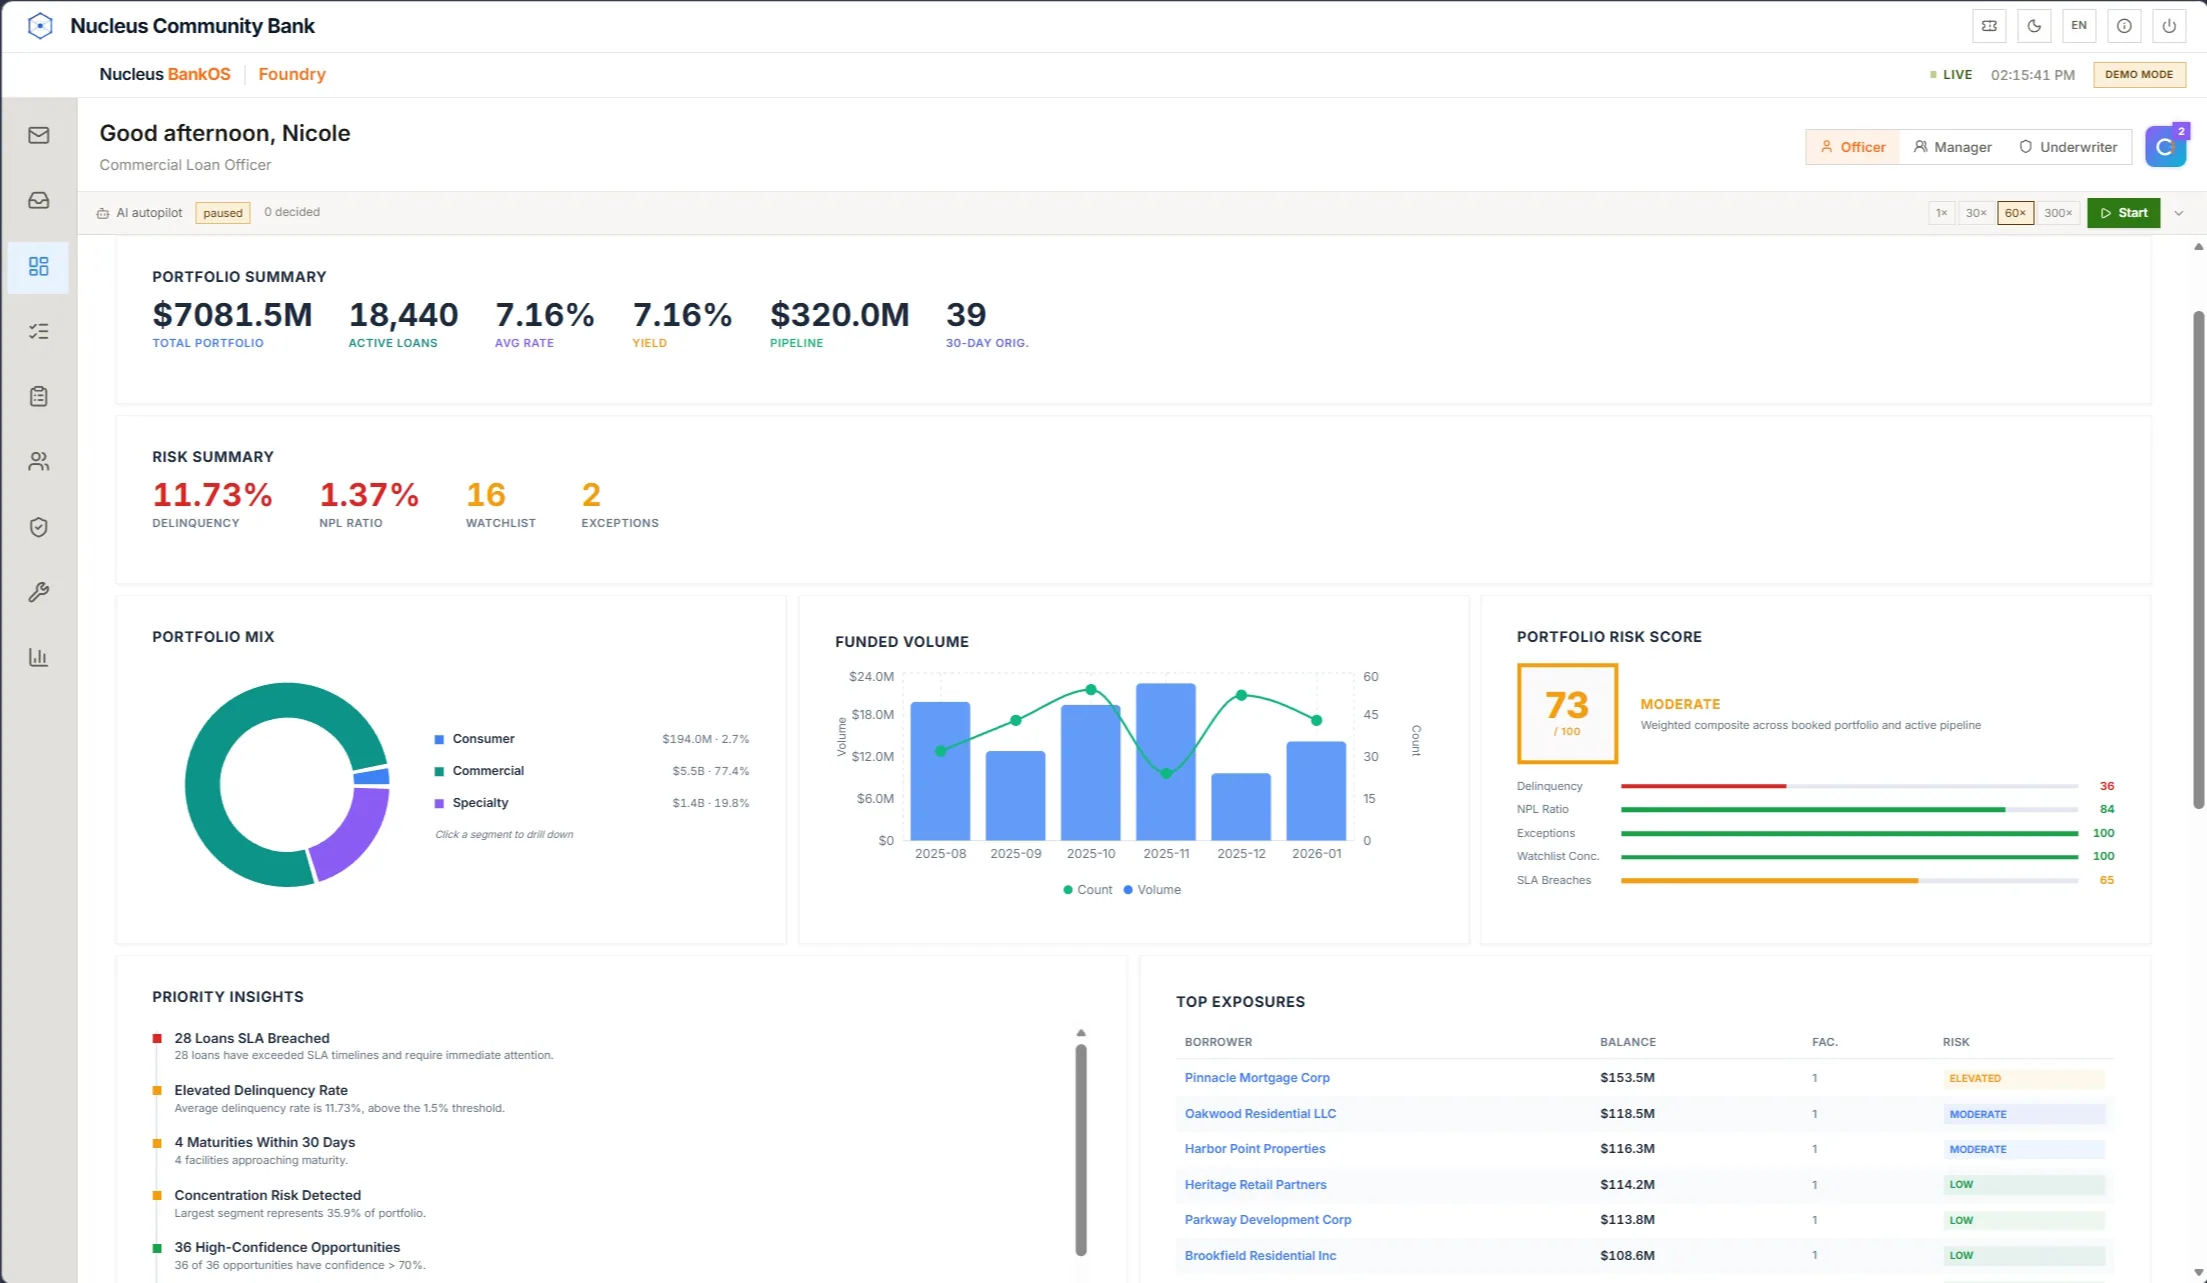2207x1283 pixels.
Task: Open the bar chart reports icon in sidebar
Action: point(39,657)
